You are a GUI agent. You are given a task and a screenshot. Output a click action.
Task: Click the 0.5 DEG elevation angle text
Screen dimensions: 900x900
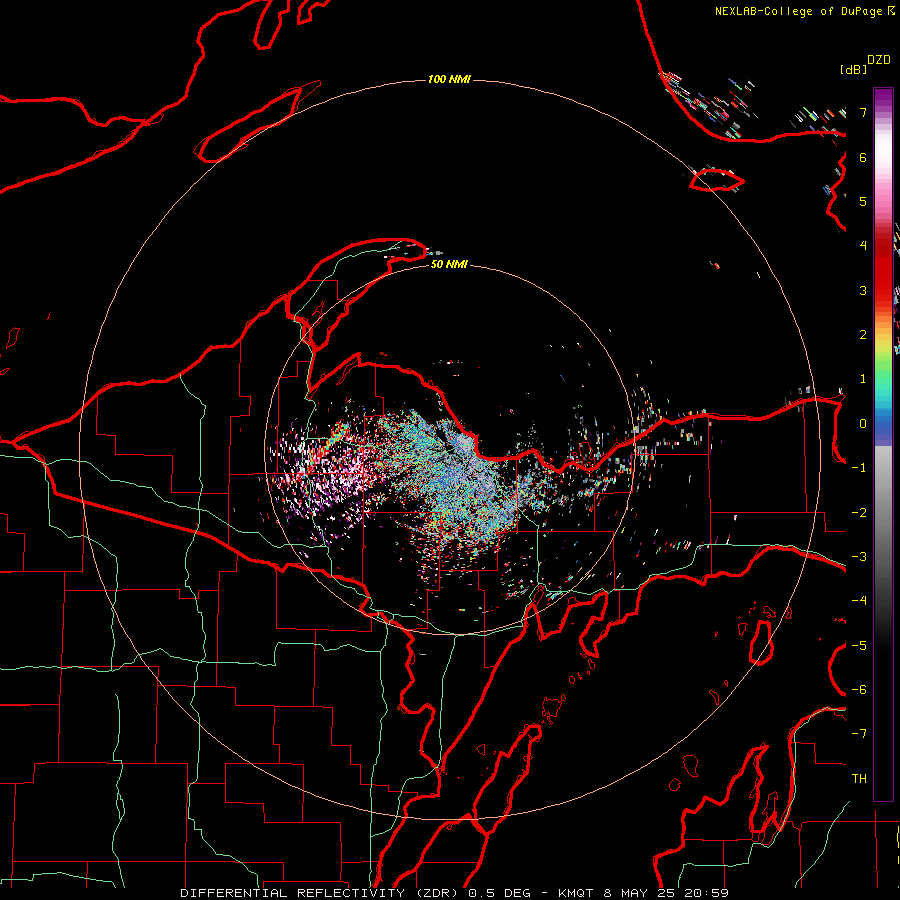pyautogui.click(x=501, y=893)
